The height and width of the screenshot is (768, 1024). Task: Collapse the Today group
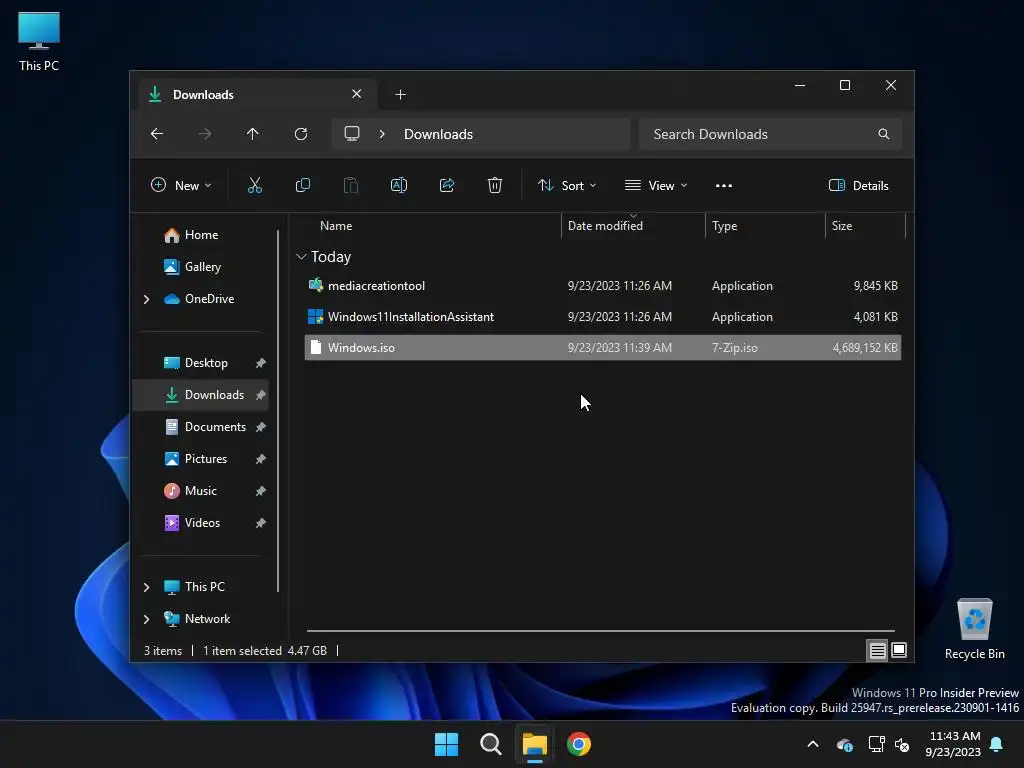(301, 257)
